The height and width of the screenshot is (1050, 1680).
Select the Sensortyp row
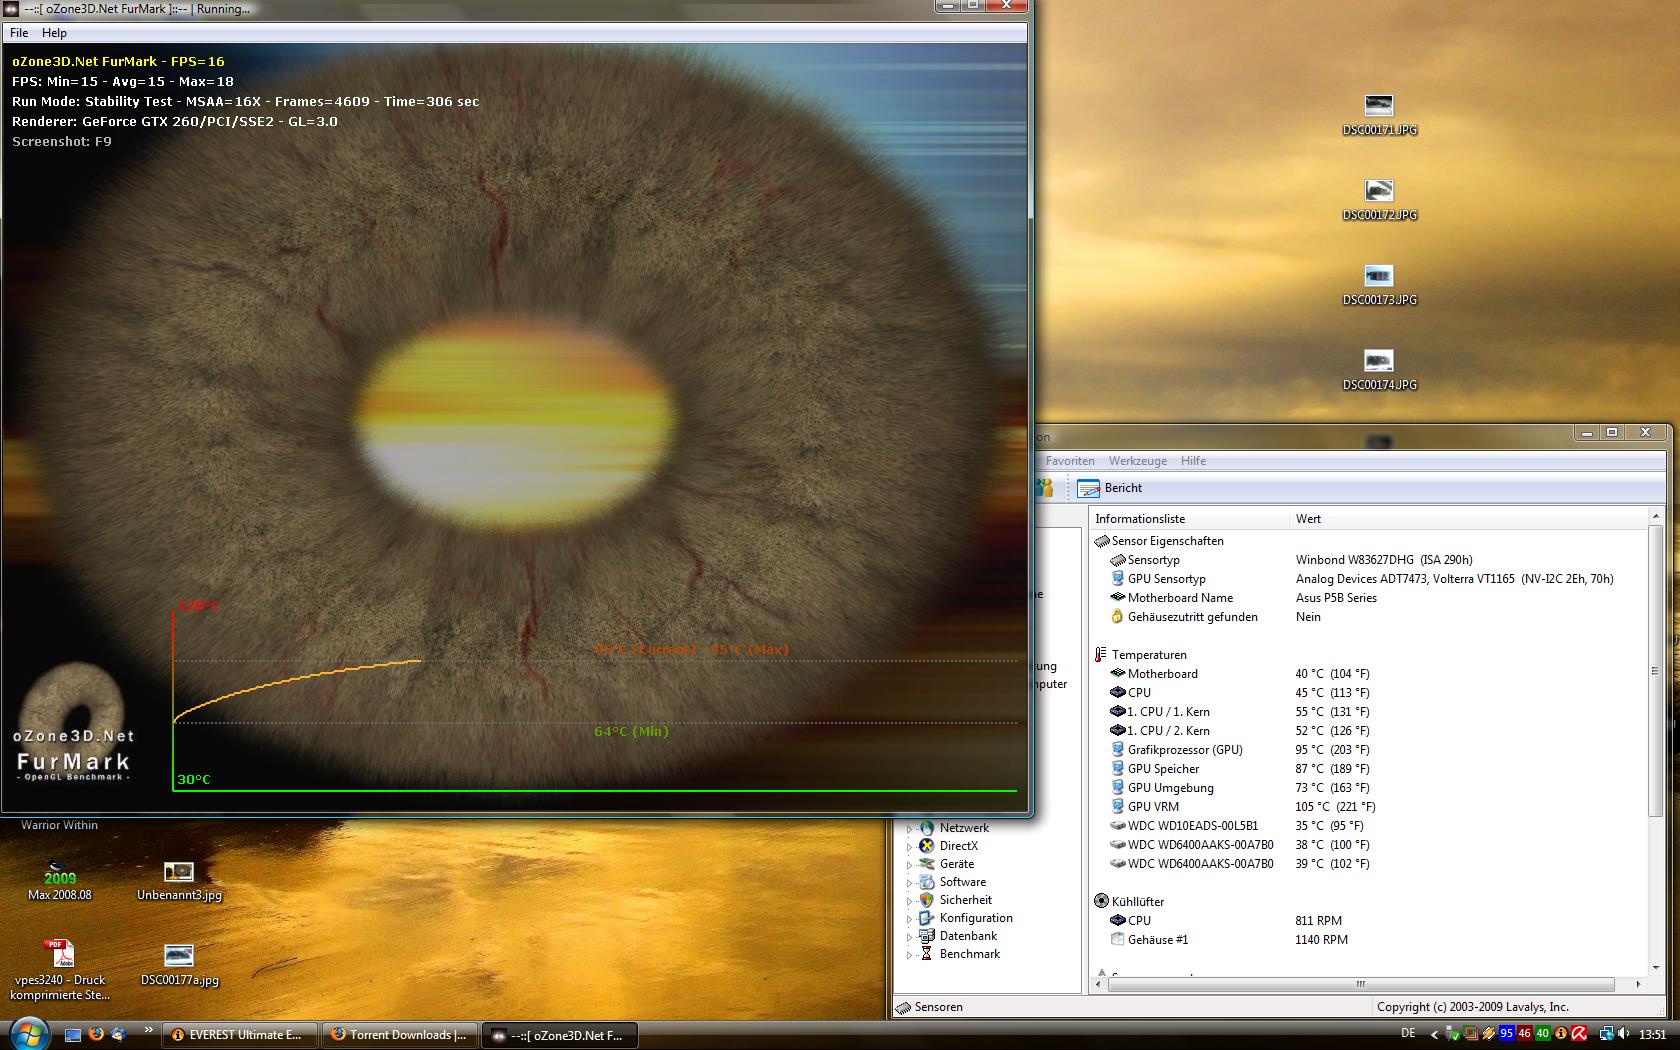pyautogui.click(x=1368, y=560)
